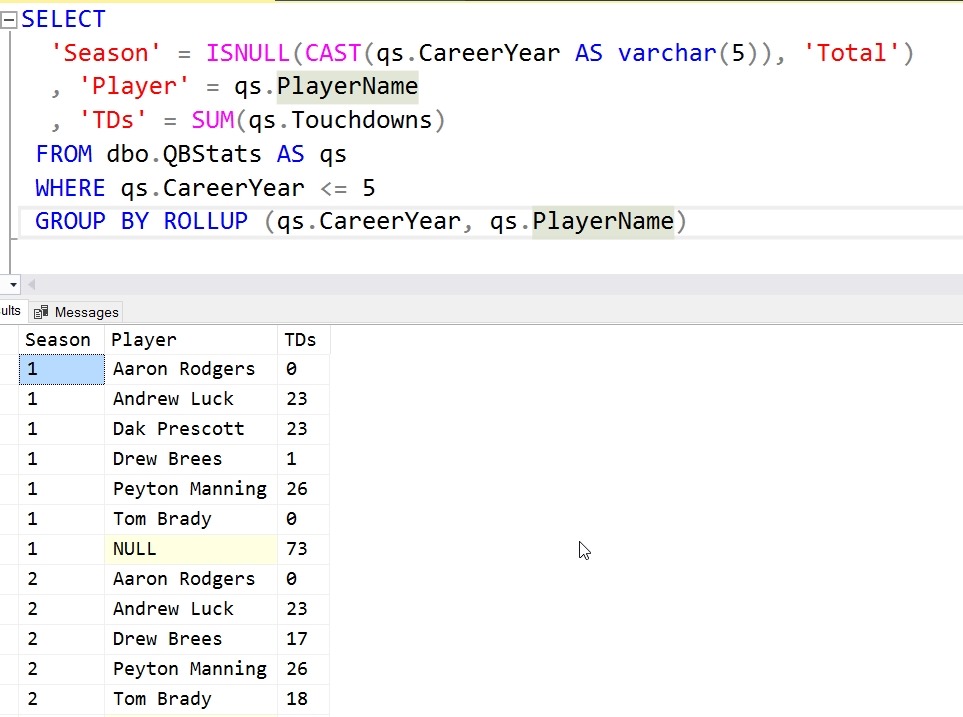963x717 pixels.
Task: Collapse the SELECT query outline block
Action: (x=9, y=20)
